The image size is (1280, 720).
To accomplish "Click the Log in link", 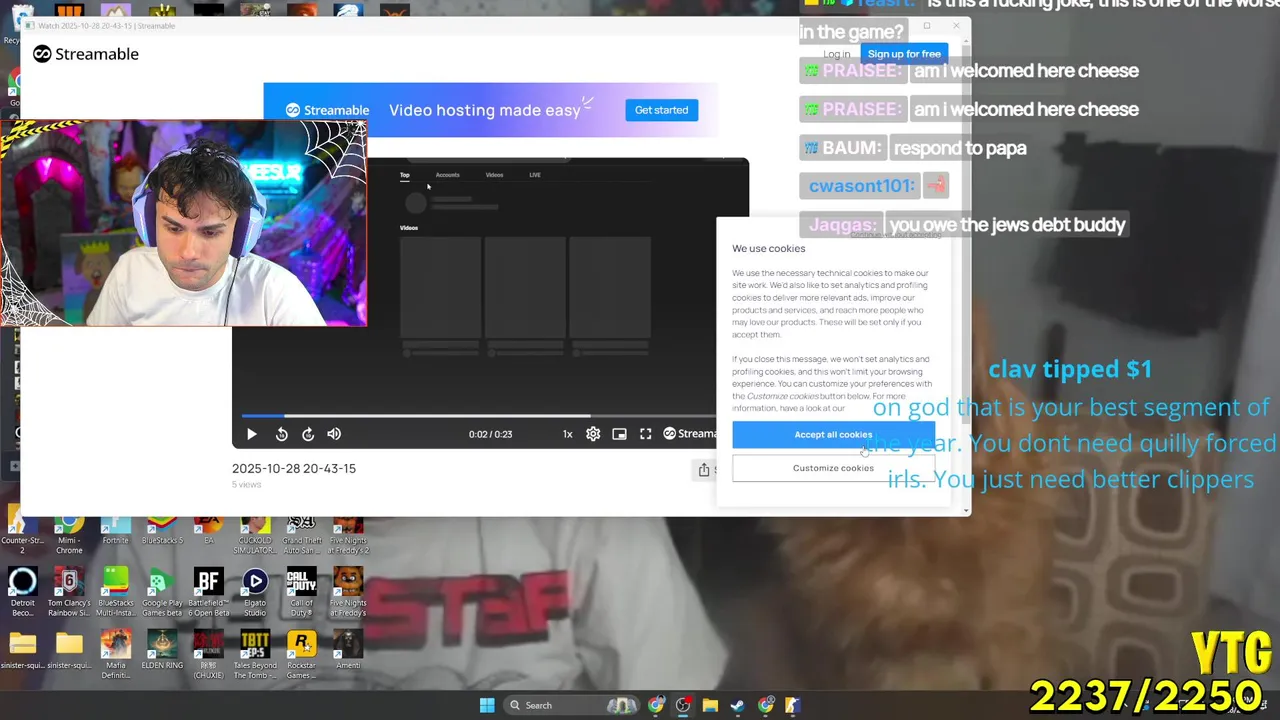I will click(x=837, y=54).
